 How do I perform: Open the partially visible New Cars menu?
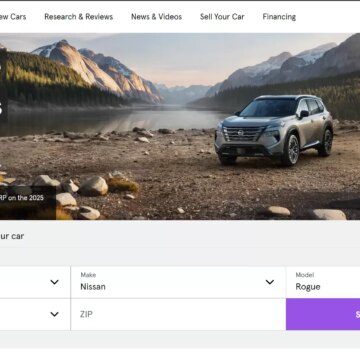(x=13, y=17)
